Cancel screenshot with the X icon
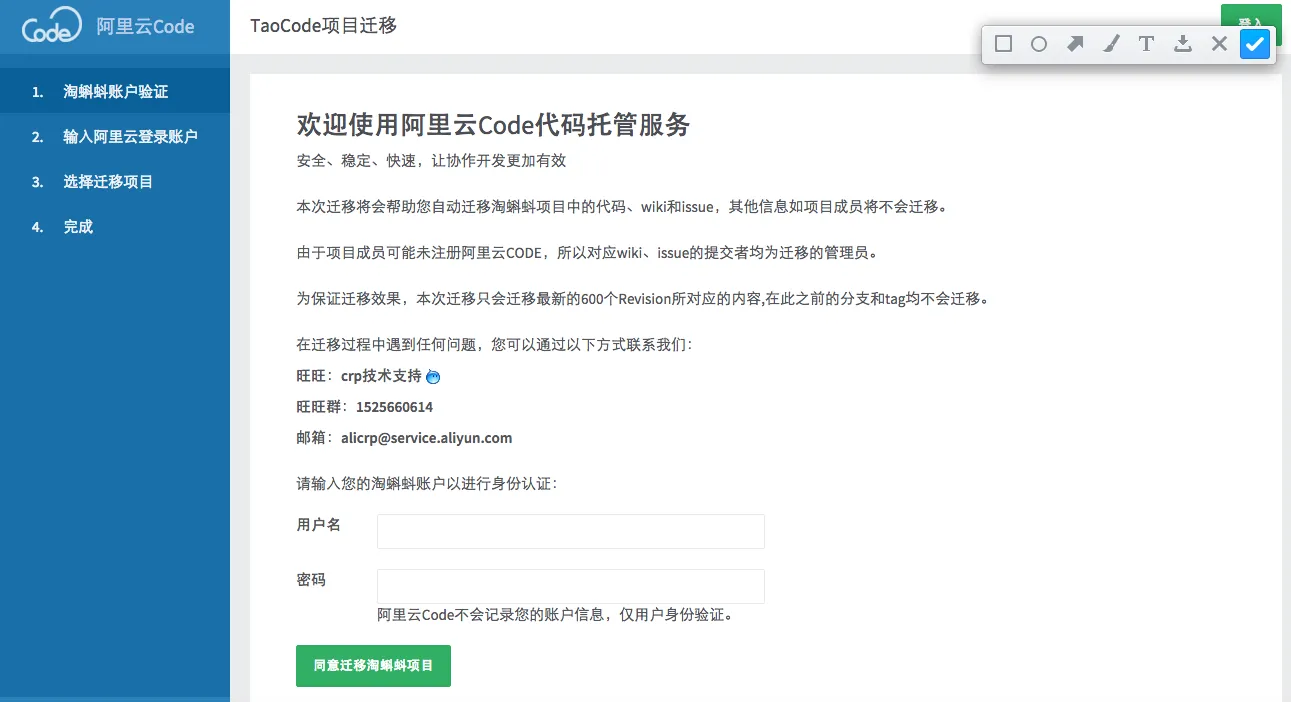This screenshot has height=702, width=1291. pyautogui.click(x=1219, y=44)
